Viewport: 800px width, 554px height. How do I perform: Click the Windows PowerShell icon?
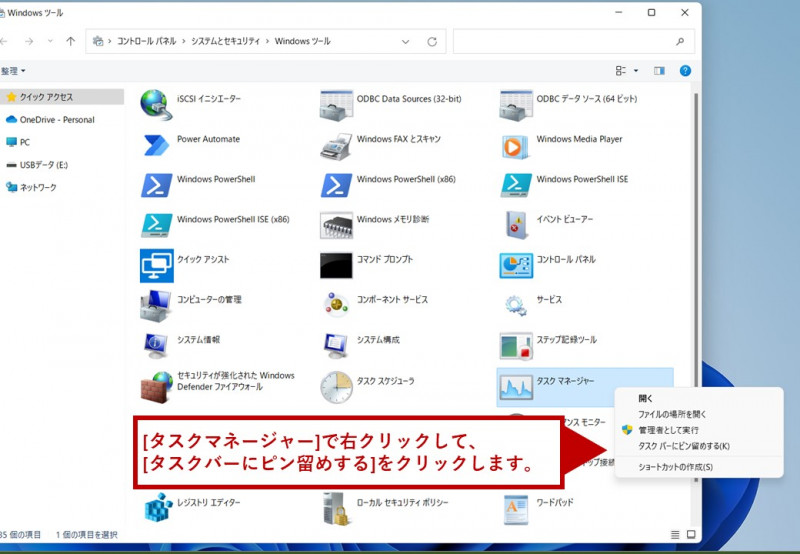(x=157, y=186)
